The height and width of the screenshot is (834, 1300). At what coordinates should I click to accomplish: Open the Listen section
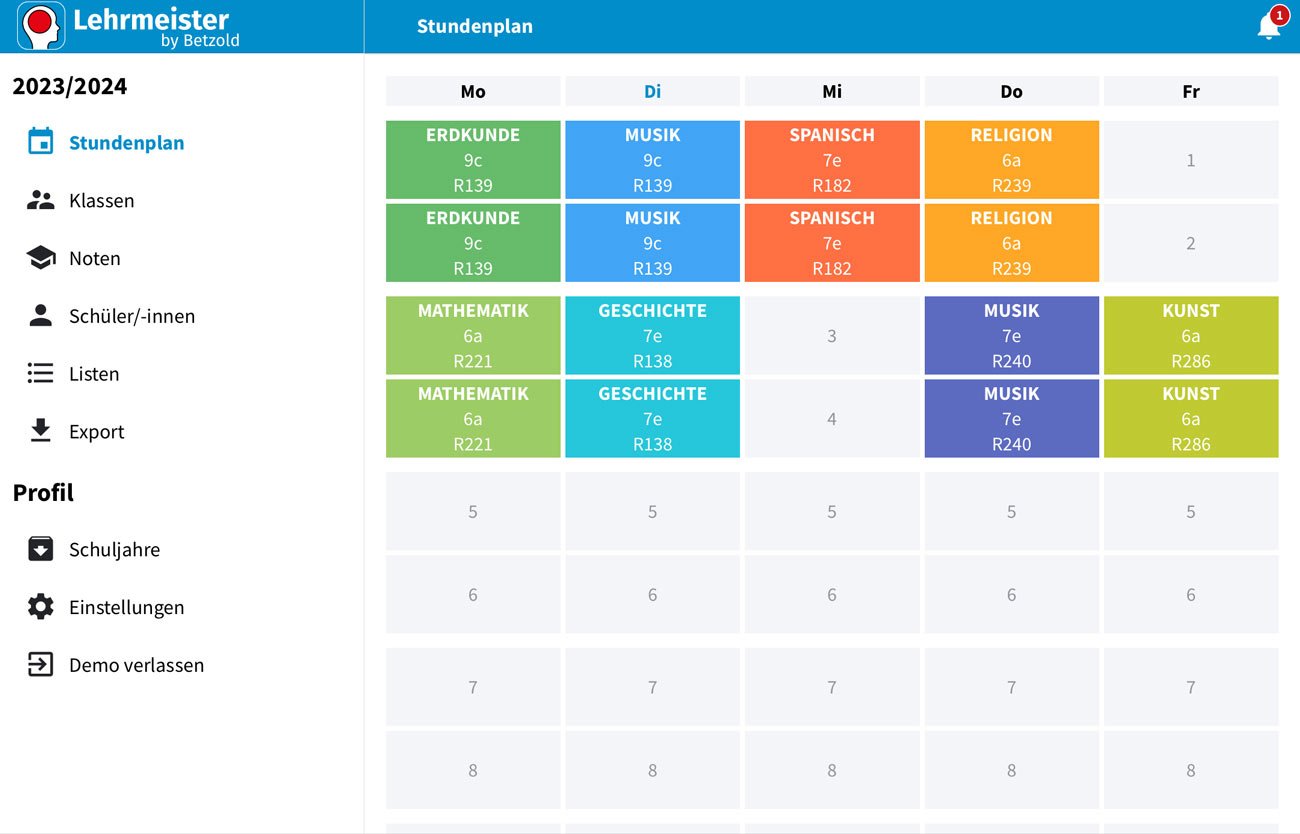tap(94, 374)
